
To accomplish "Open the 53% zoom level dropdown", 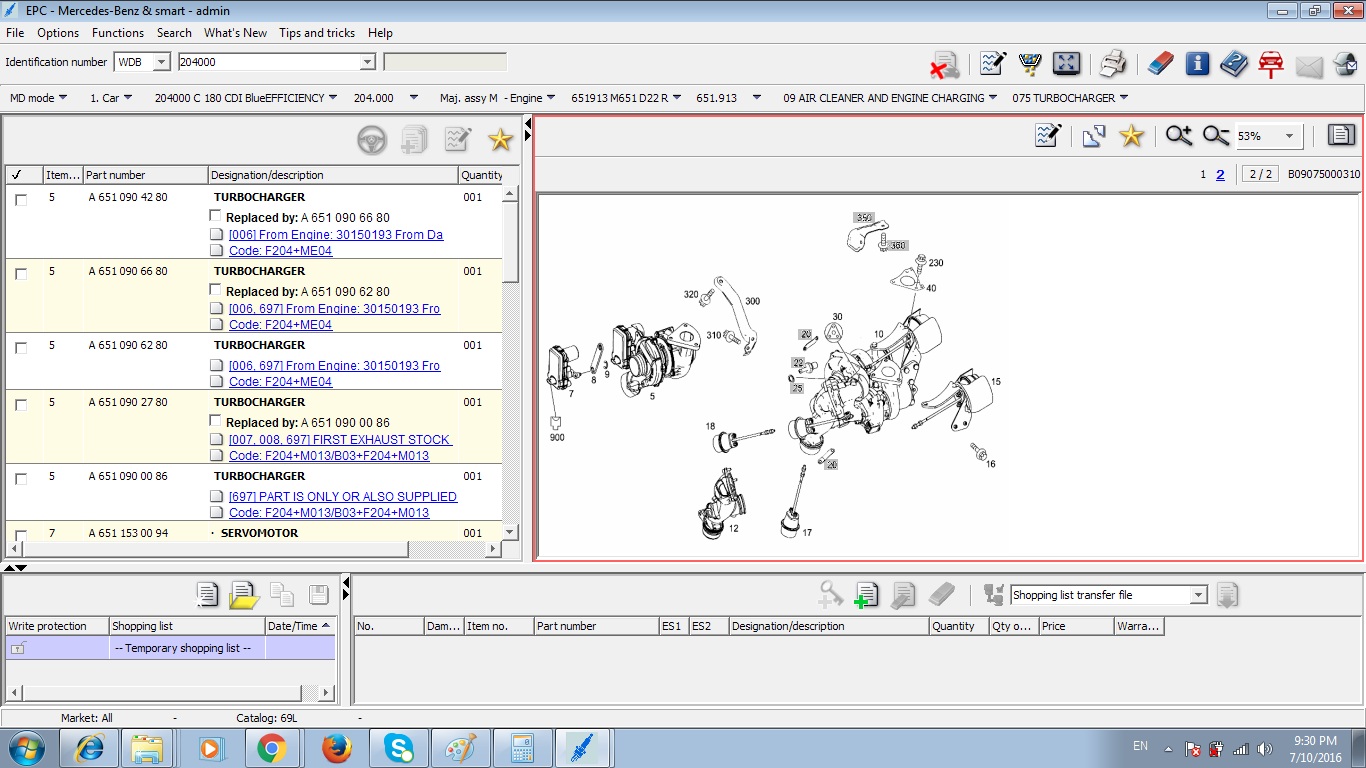I will tap(1289, 136).
